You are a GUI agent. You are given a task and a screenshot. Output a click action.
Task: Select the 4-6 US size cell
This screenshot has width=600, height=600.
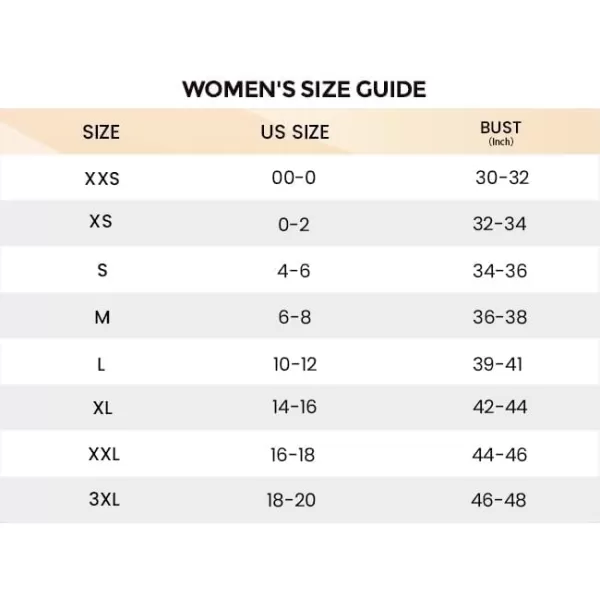(x=294, y=271)
